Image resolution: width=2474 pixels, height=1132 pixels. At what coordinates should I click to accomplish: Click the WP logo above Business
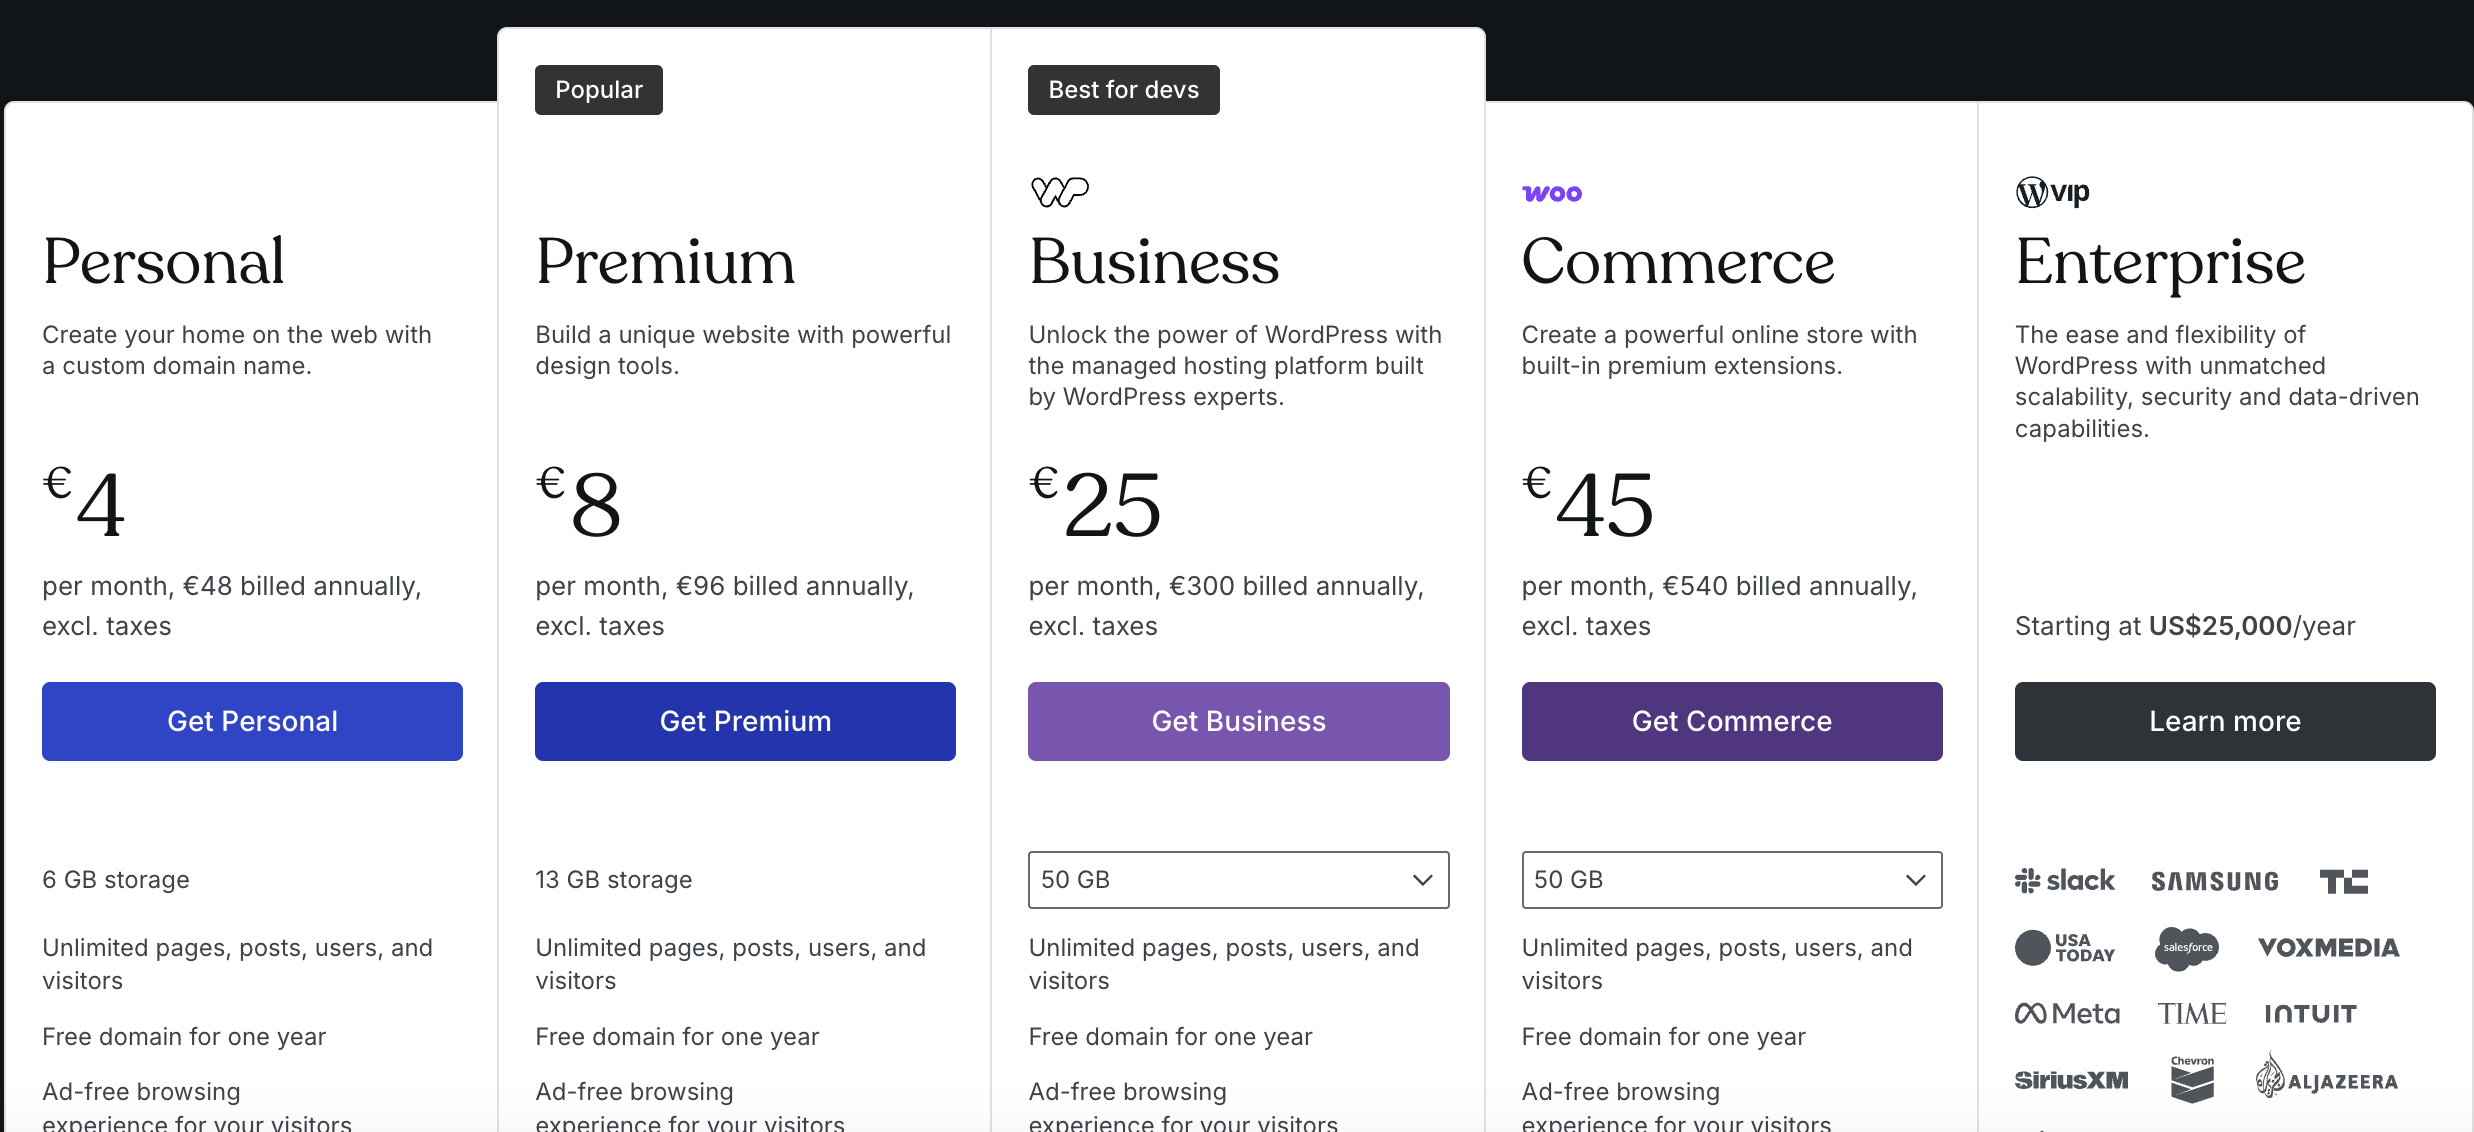[x=1059, y=191]
